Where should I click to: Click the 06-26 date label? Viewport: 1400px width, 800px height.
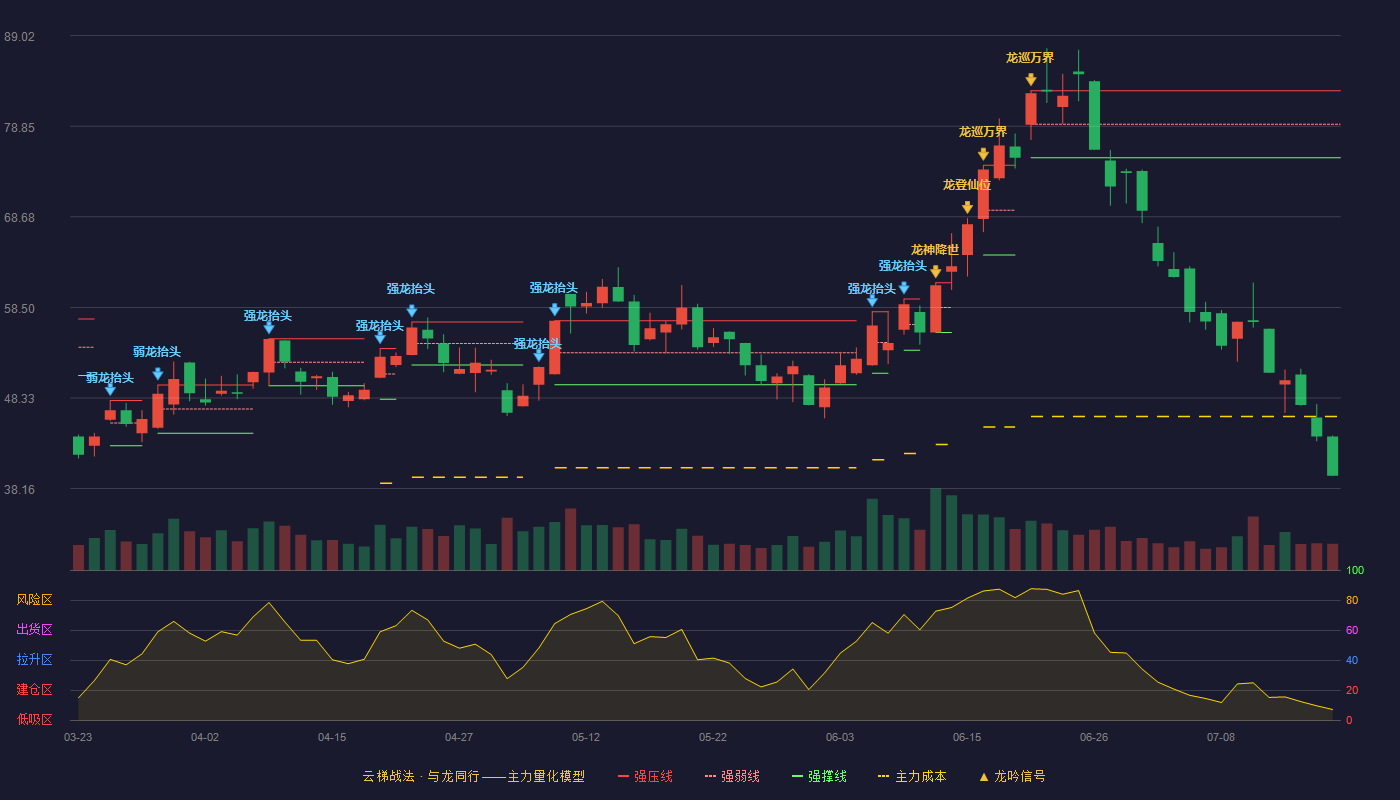pos(1094,737)
